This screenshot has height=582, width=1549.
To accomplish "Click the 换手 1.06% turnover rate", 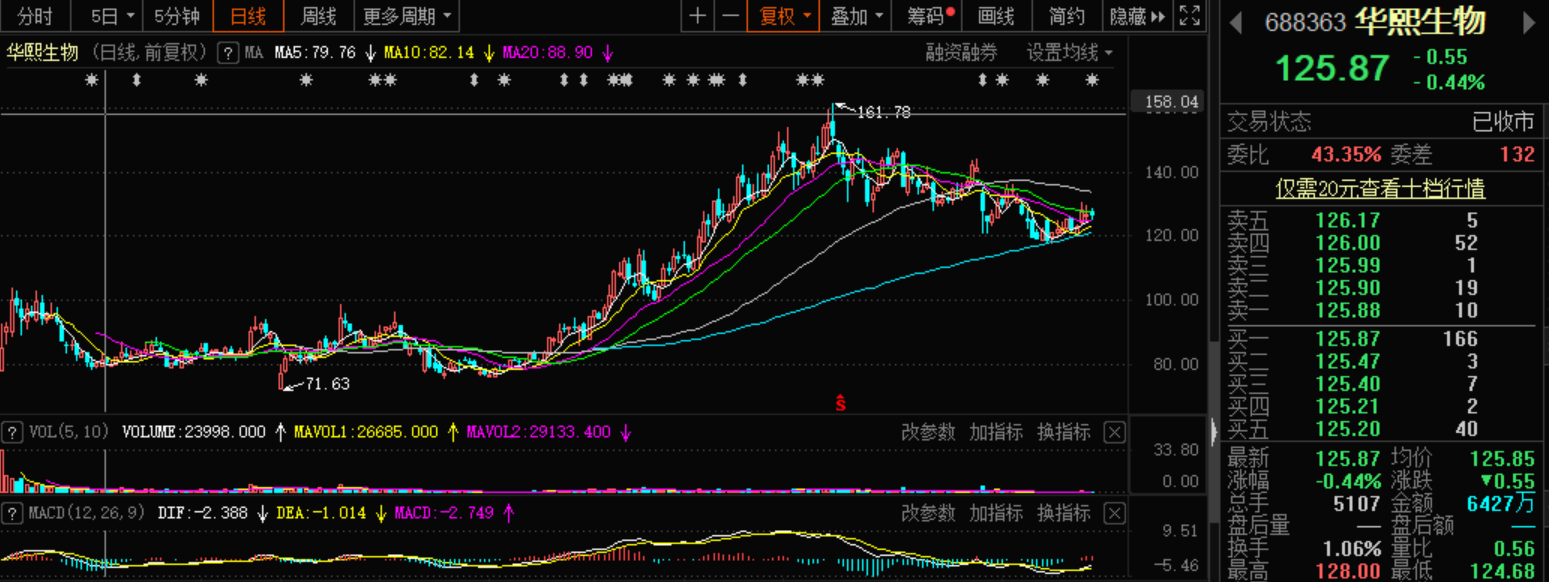I will point(1352,548).
